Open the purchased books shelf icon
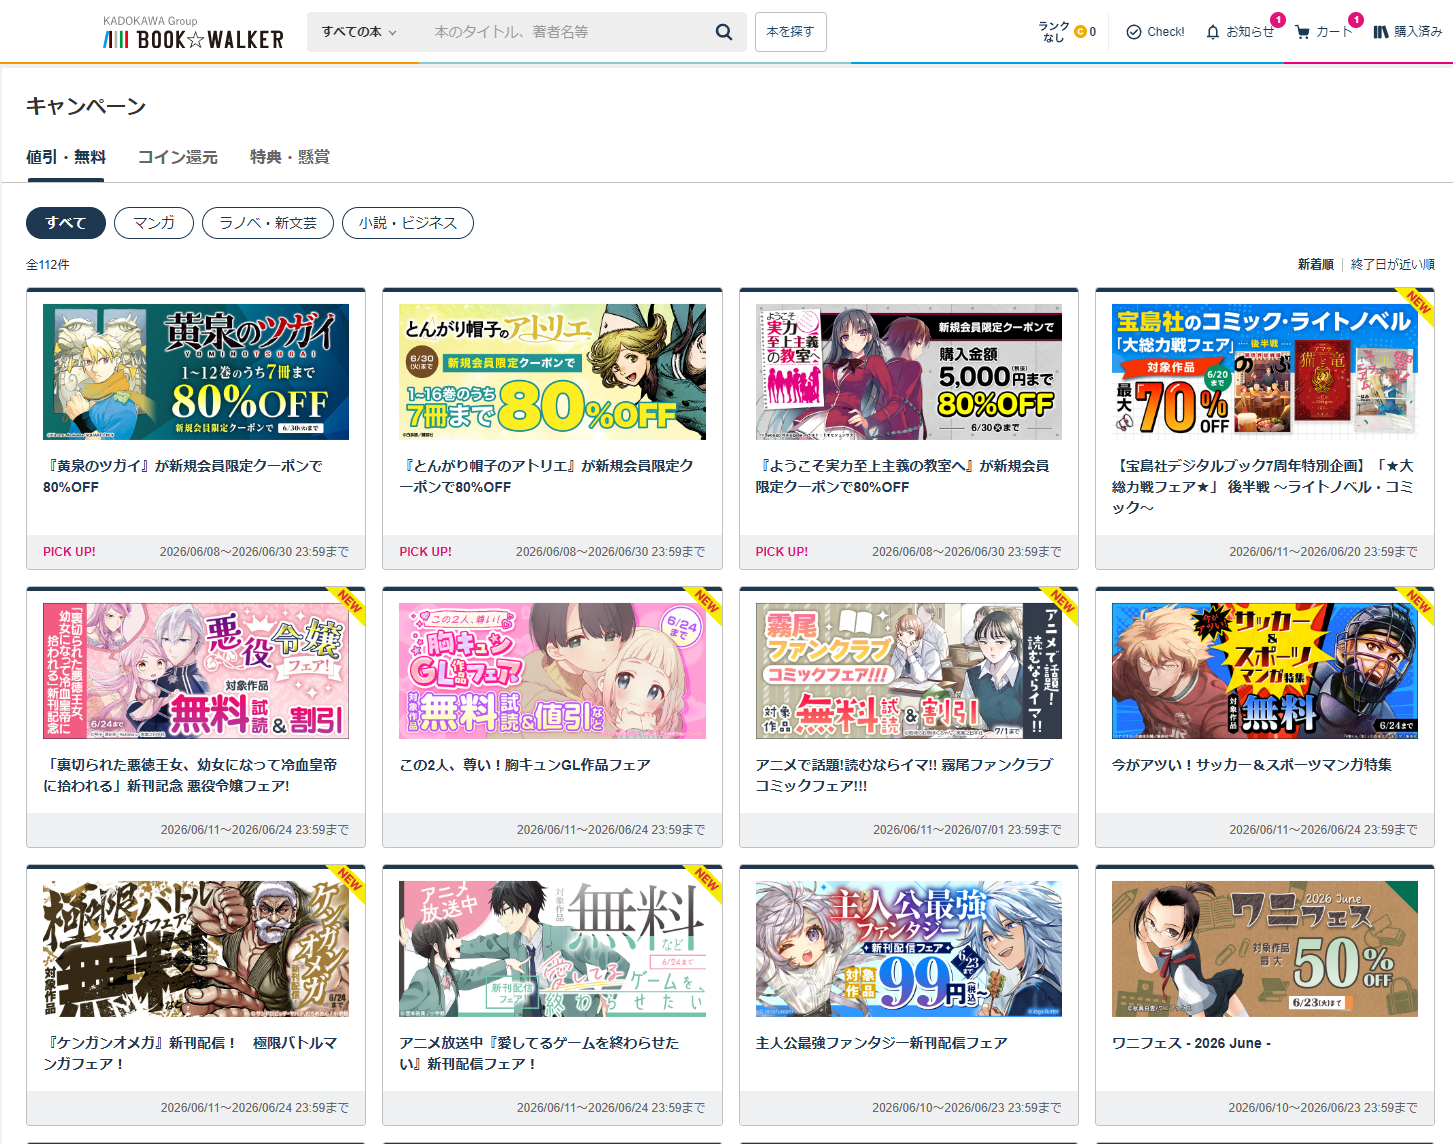The height and width of the screenshot is (1144, 1453). pos(1380,32)
